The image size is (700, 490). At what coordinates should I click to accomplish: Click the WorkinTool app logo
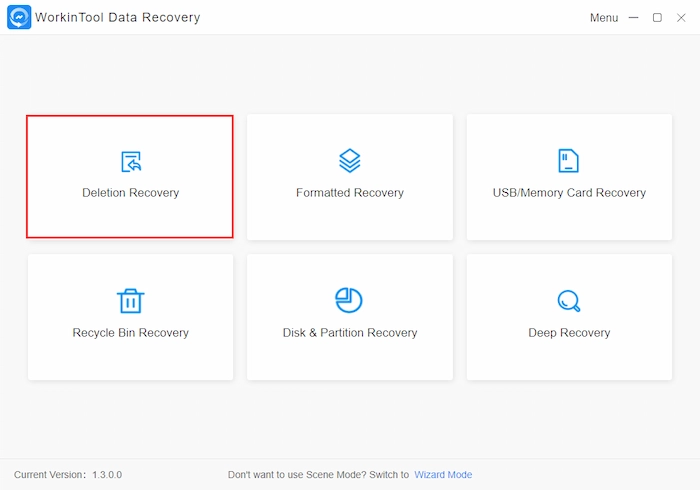pyautogui.click(x=19, y=17)
